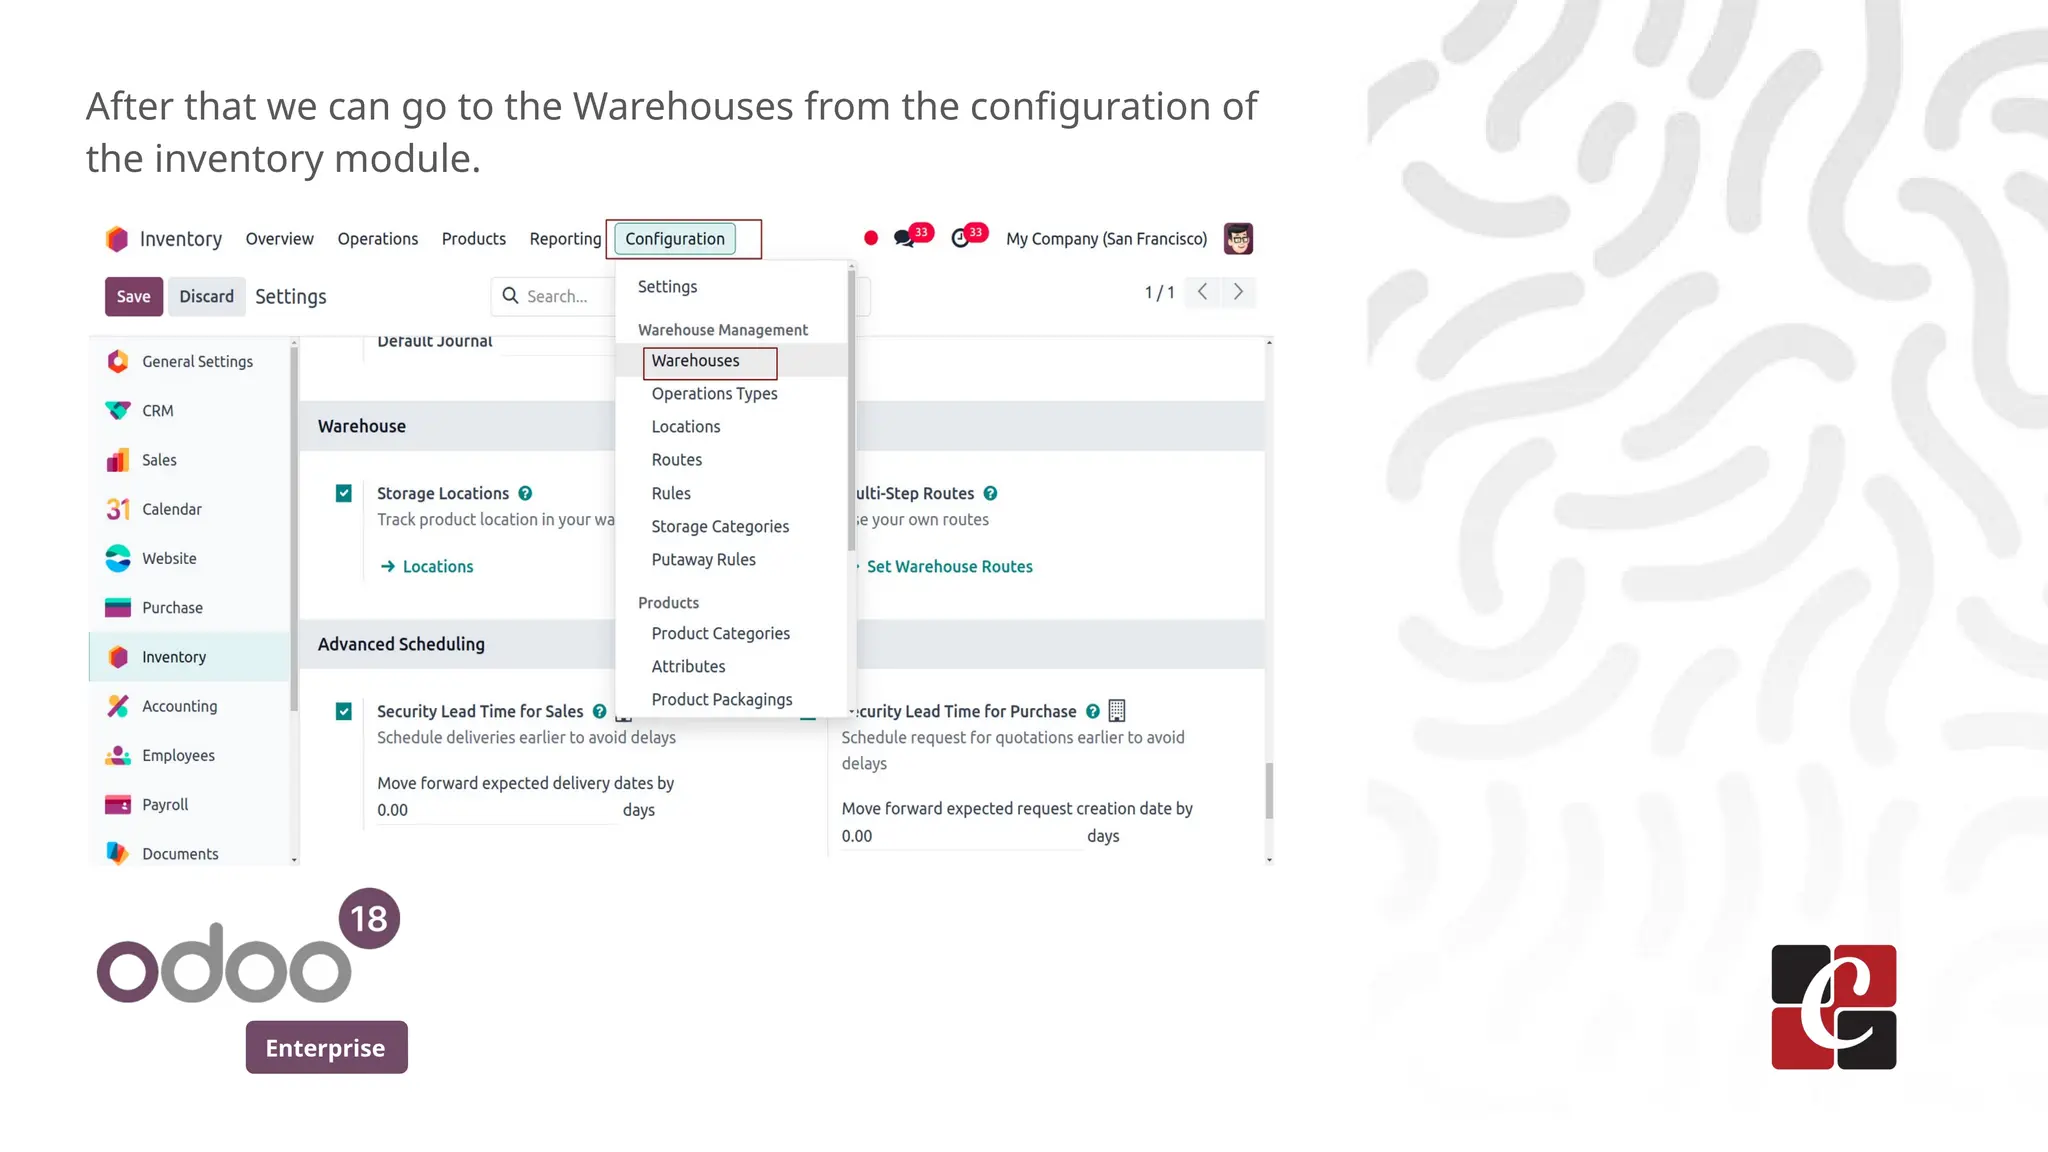The height and width of the screenshot is (1152, 2048).
Task: Click the Inventory app logo icon
Action: coord(117,239)
